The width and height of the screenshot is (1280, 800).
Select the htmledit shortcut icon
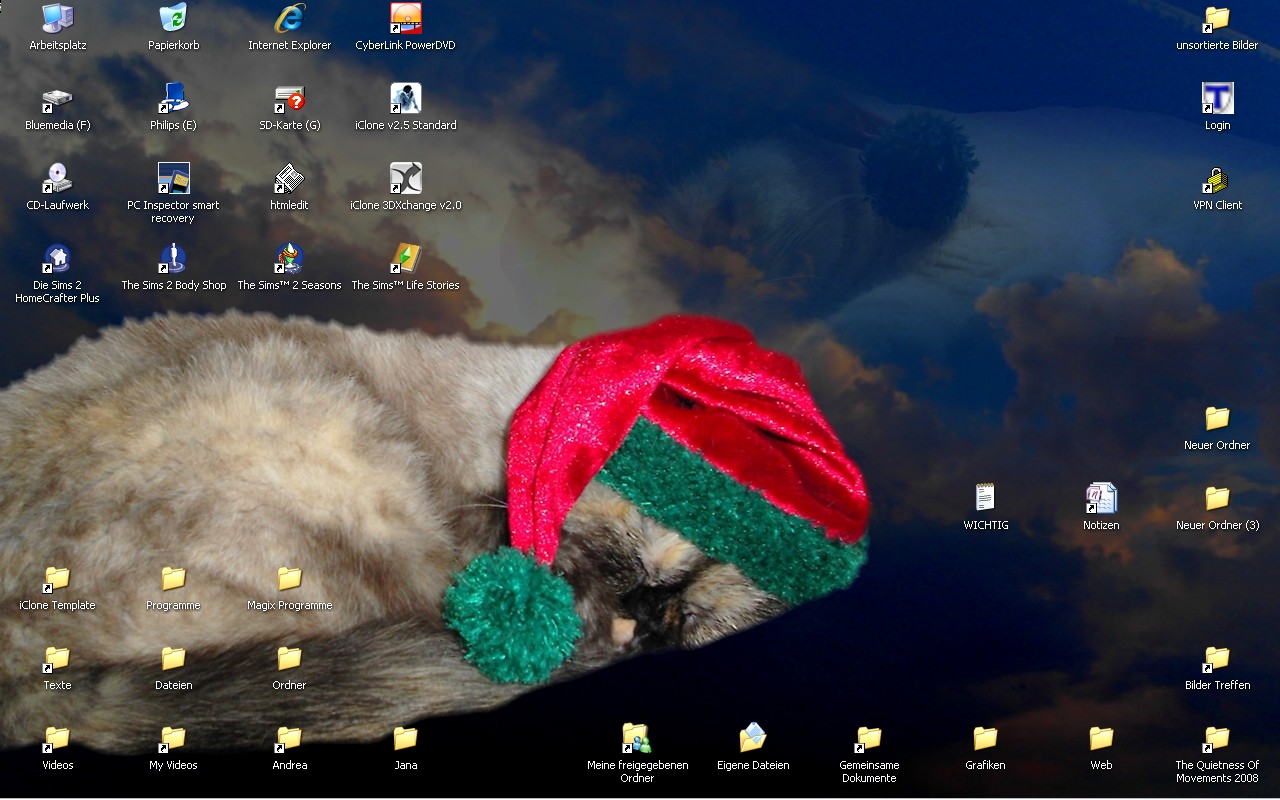pos(289,179)
